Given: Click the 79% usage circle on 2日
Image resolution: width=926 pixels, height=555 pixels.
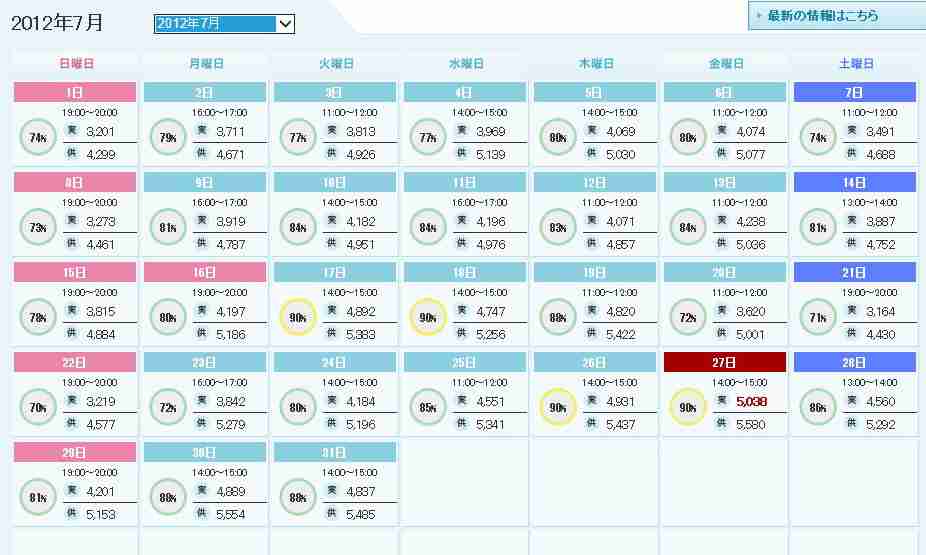Looking at the screenshot, I should coord(168,138).
